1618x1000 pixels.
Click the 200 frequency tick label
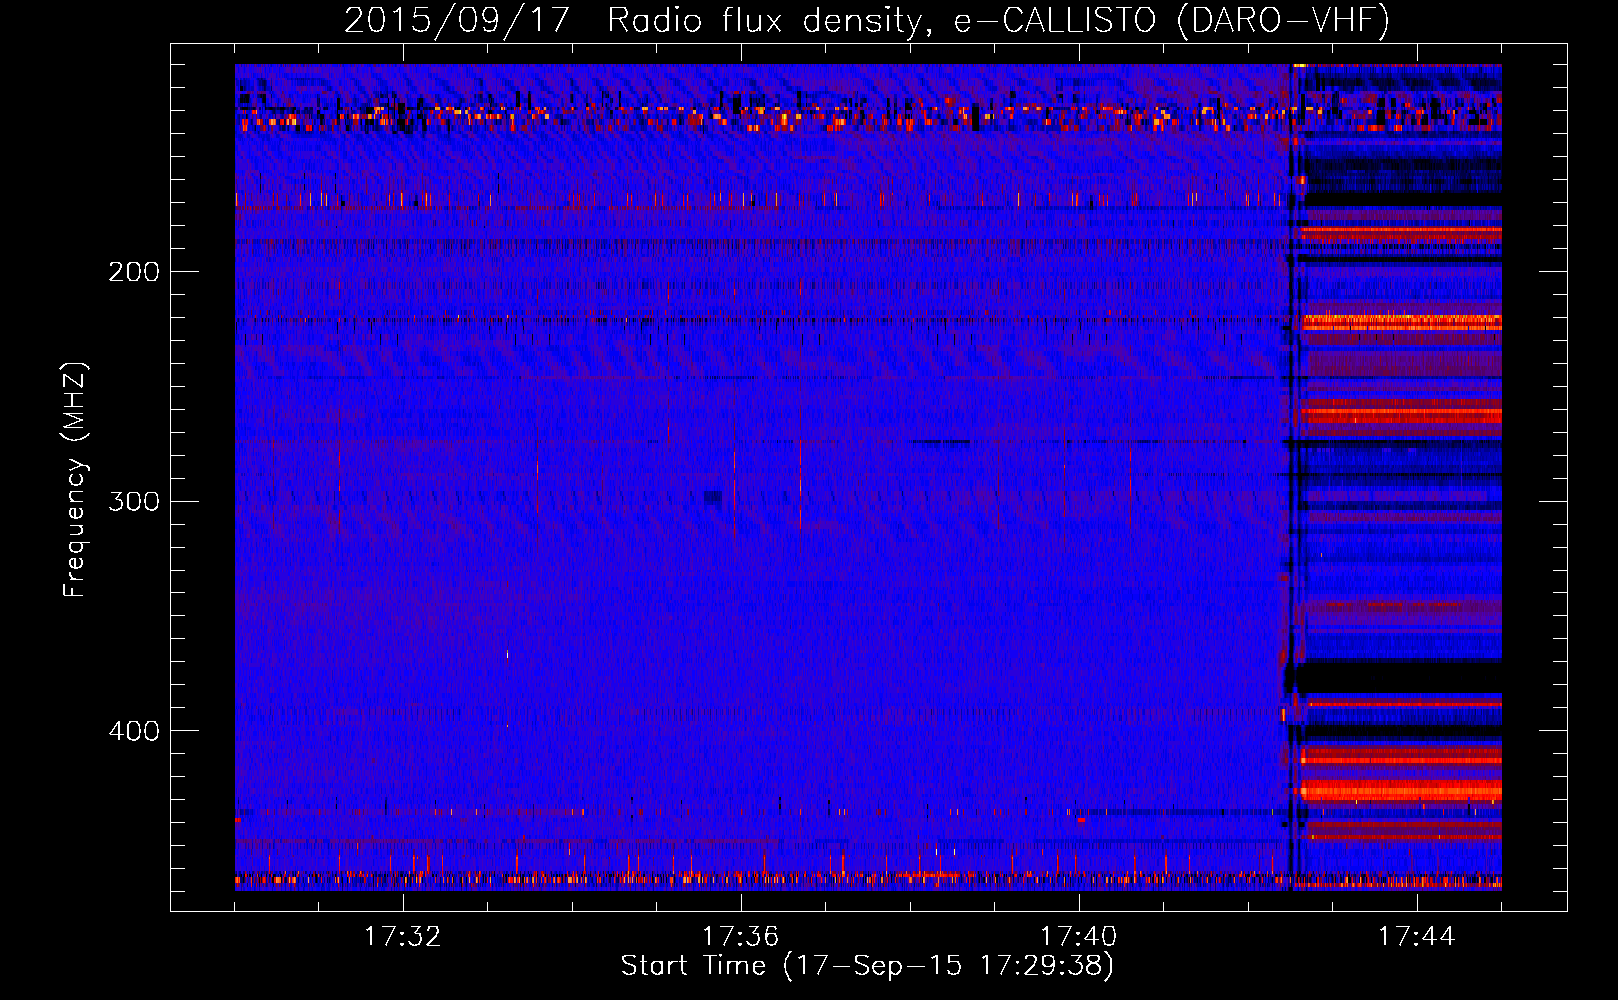(134, 272)
